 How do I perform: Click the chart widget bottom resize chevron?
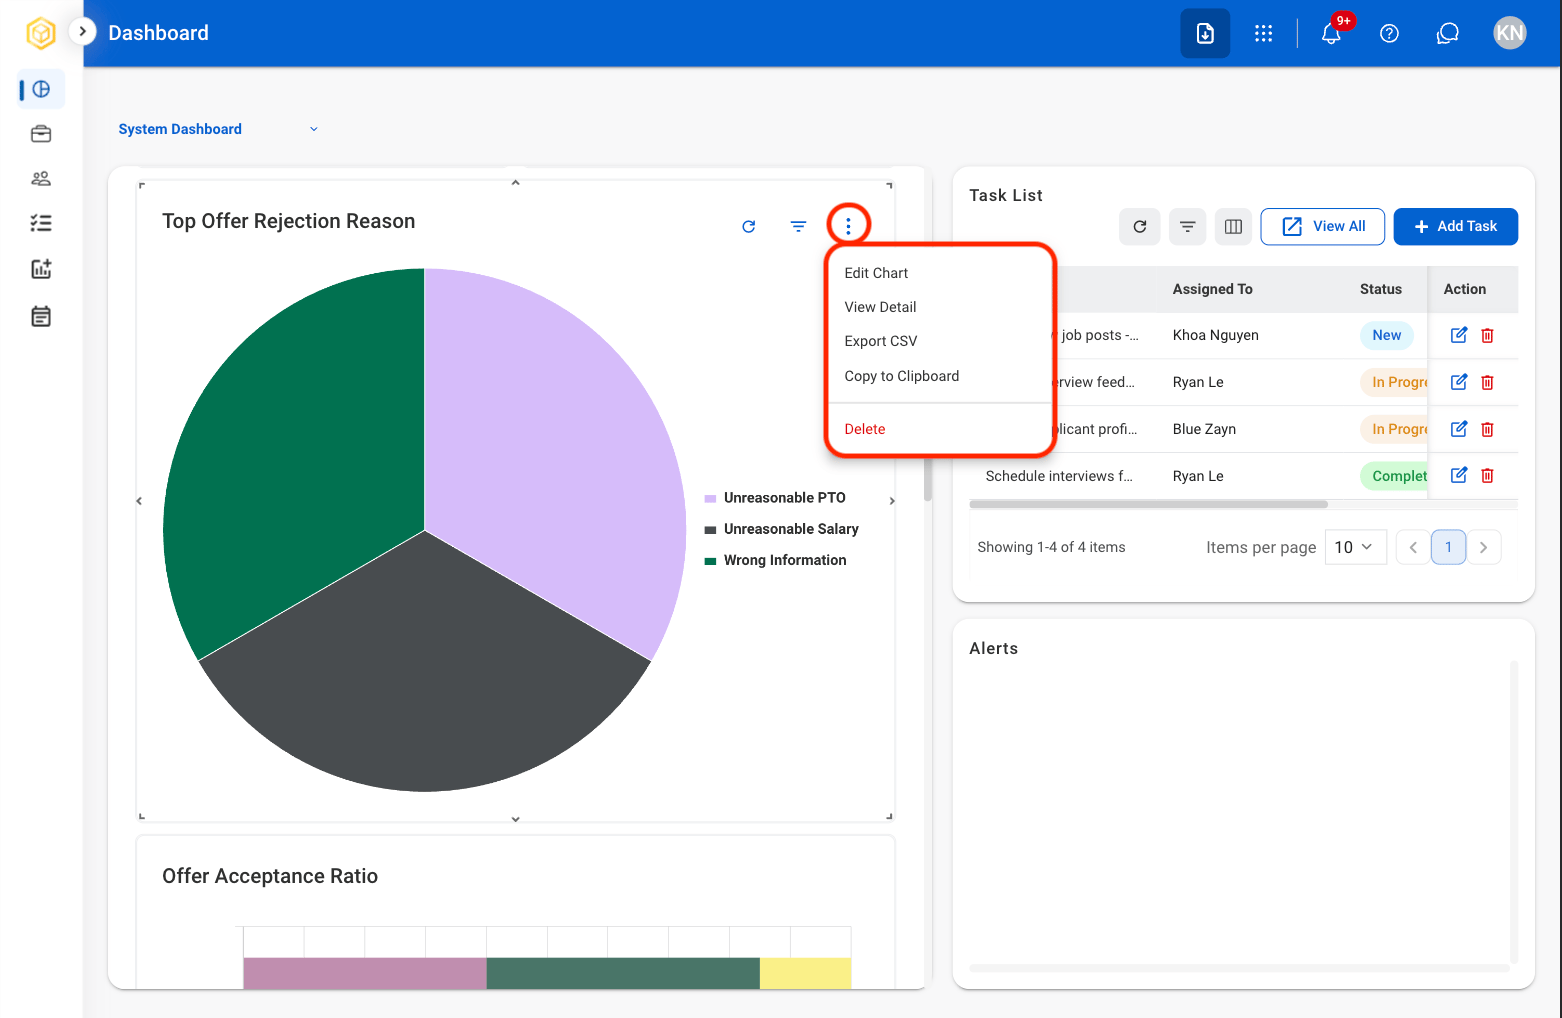click(515, 819)
